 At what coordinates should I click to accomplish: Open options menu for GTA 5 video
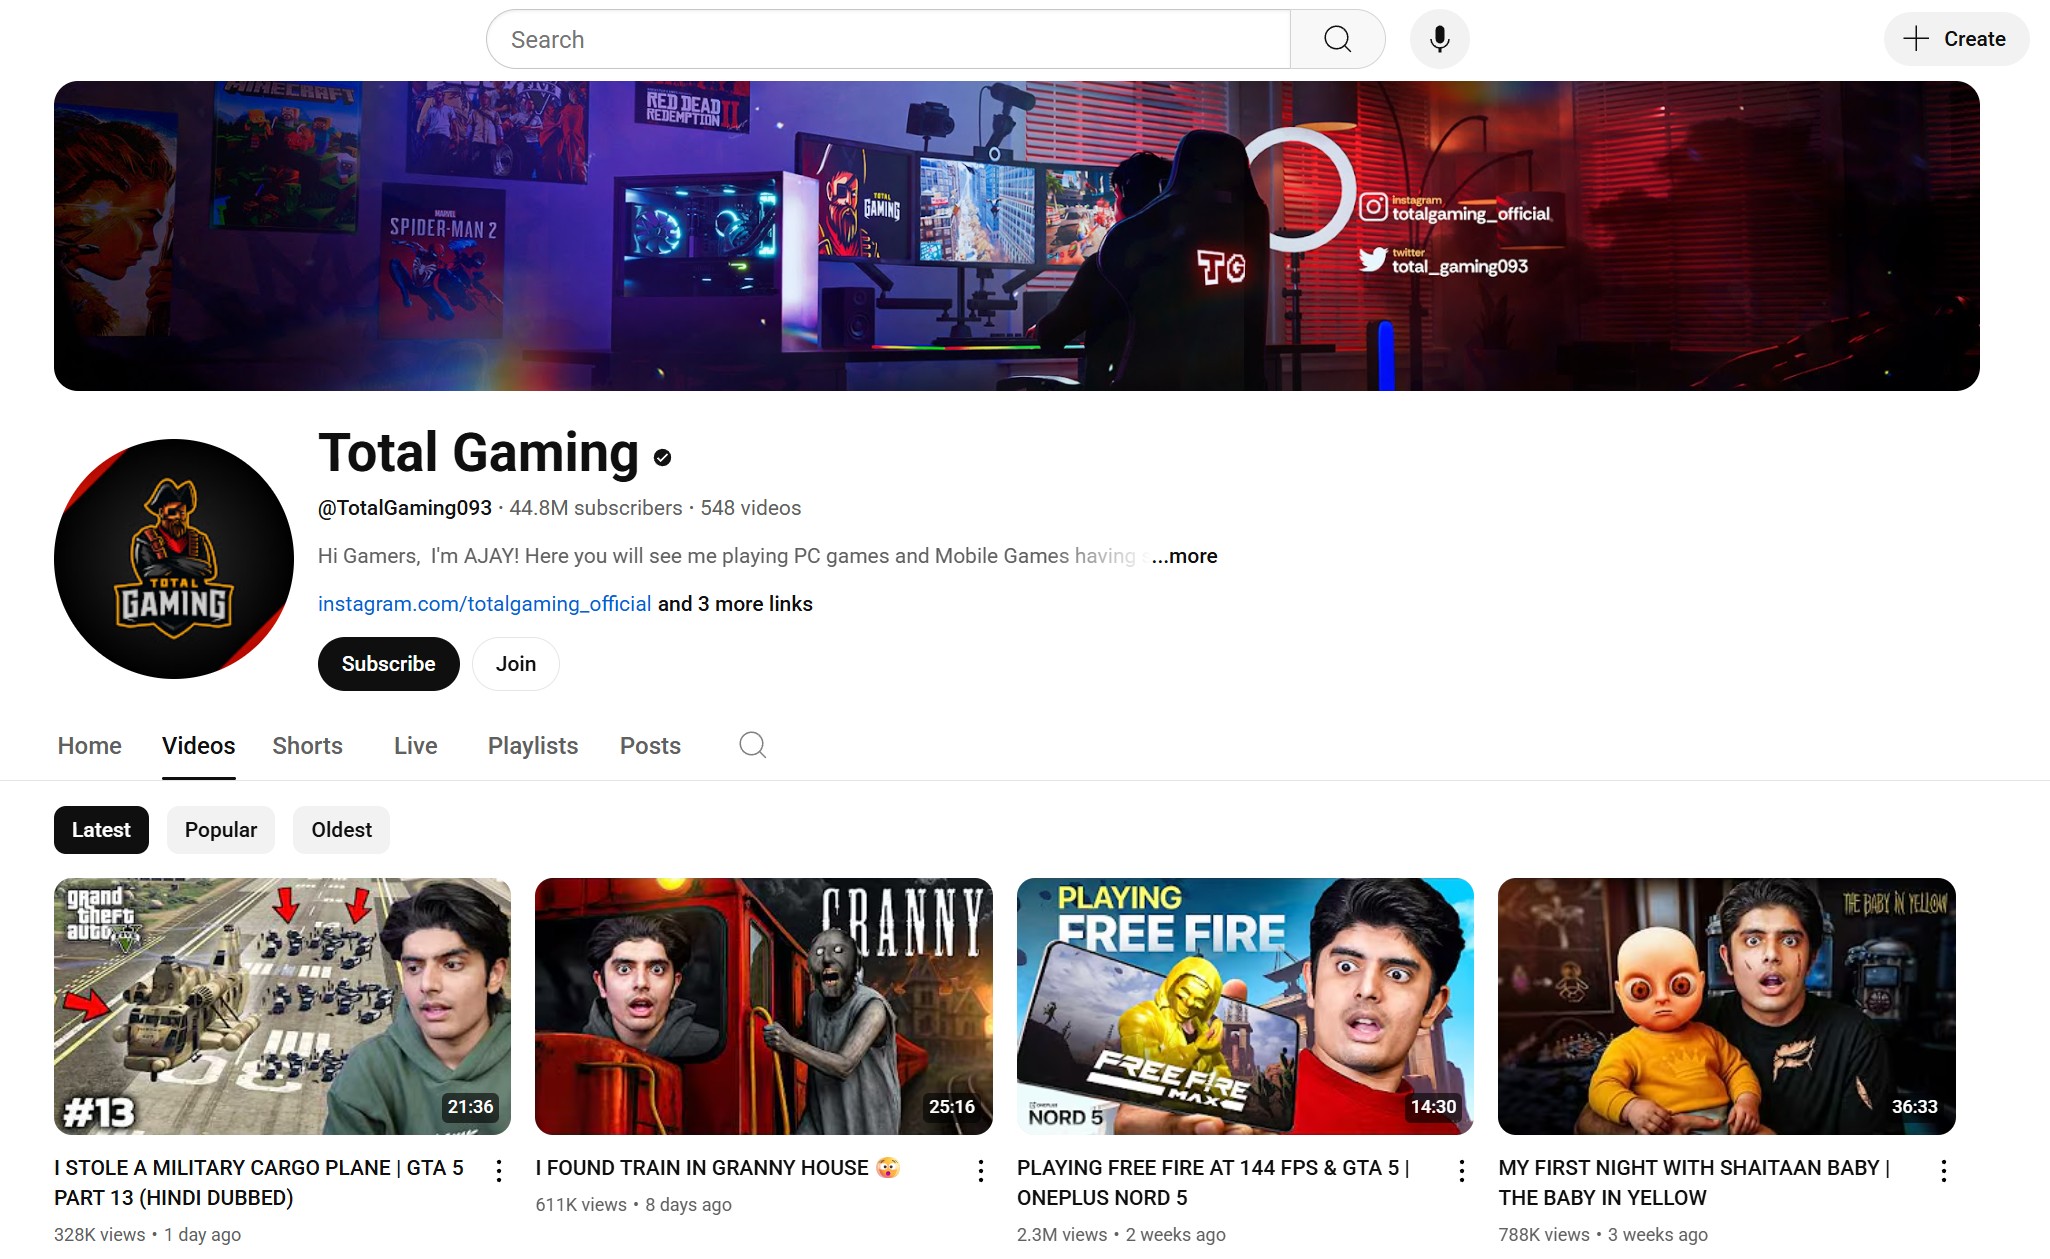point(499,1170)
